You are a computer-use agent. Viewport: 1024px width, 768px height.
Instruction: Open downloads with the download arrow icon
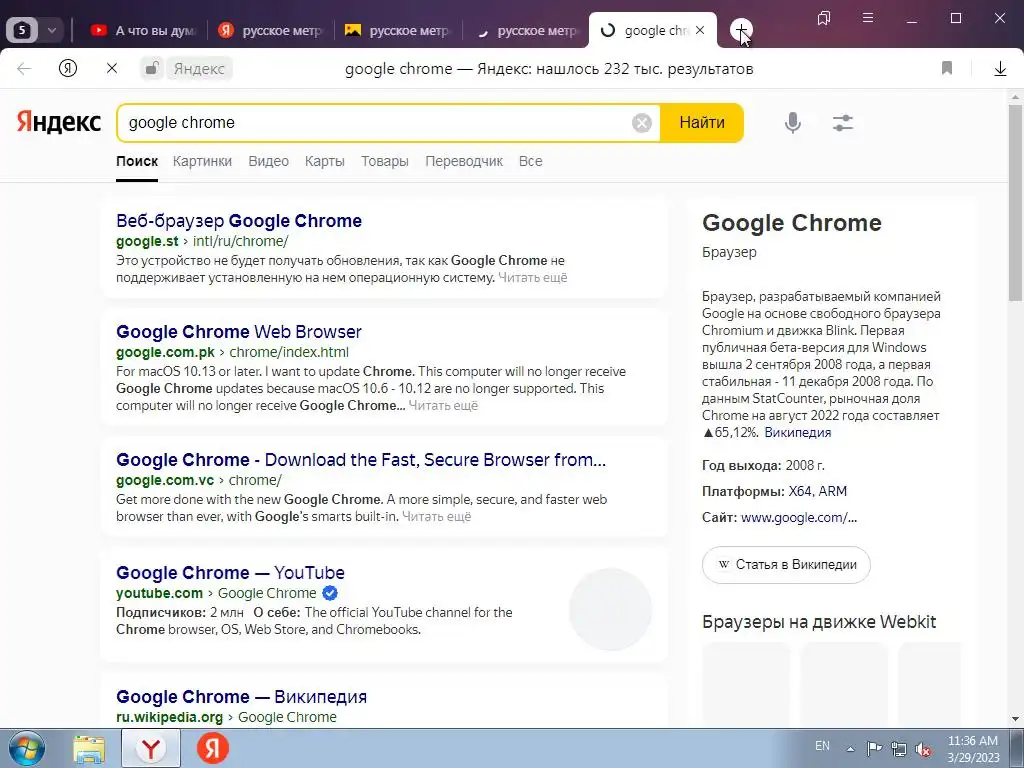[1000, 69]
